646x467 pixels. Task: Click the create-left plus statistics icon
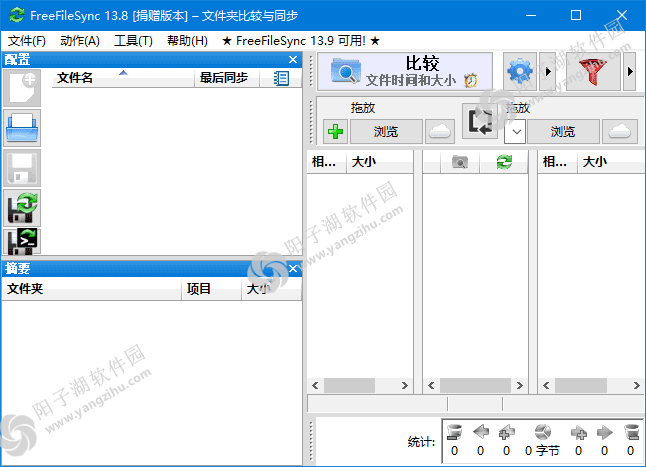click(506, 432)
